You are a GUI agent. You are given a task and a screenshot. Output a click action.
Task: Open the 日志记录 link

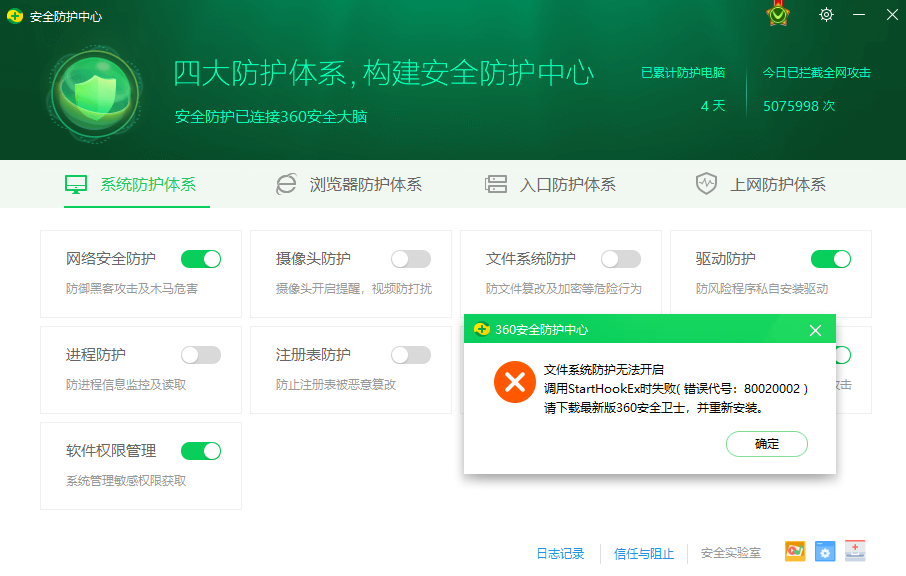(x=560, y=553)
